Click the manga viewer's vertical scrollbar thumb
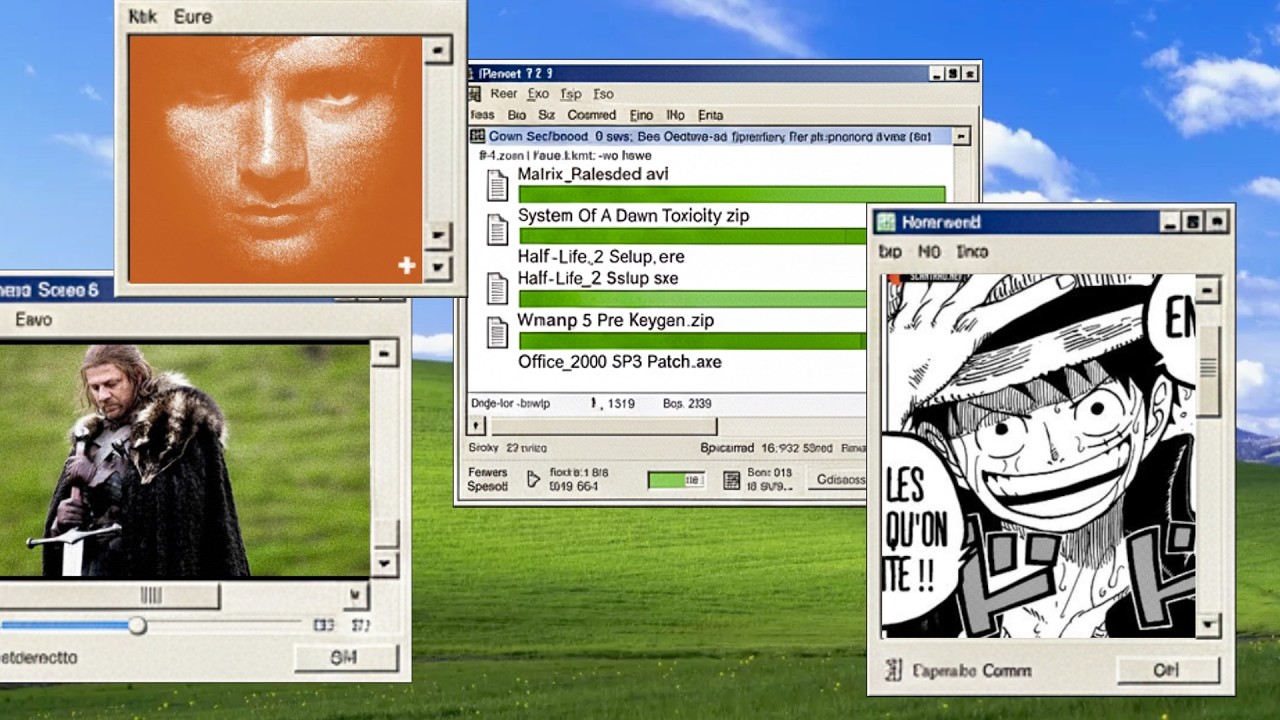Viewport: 1280px width, 720px height. point(1208,370)
